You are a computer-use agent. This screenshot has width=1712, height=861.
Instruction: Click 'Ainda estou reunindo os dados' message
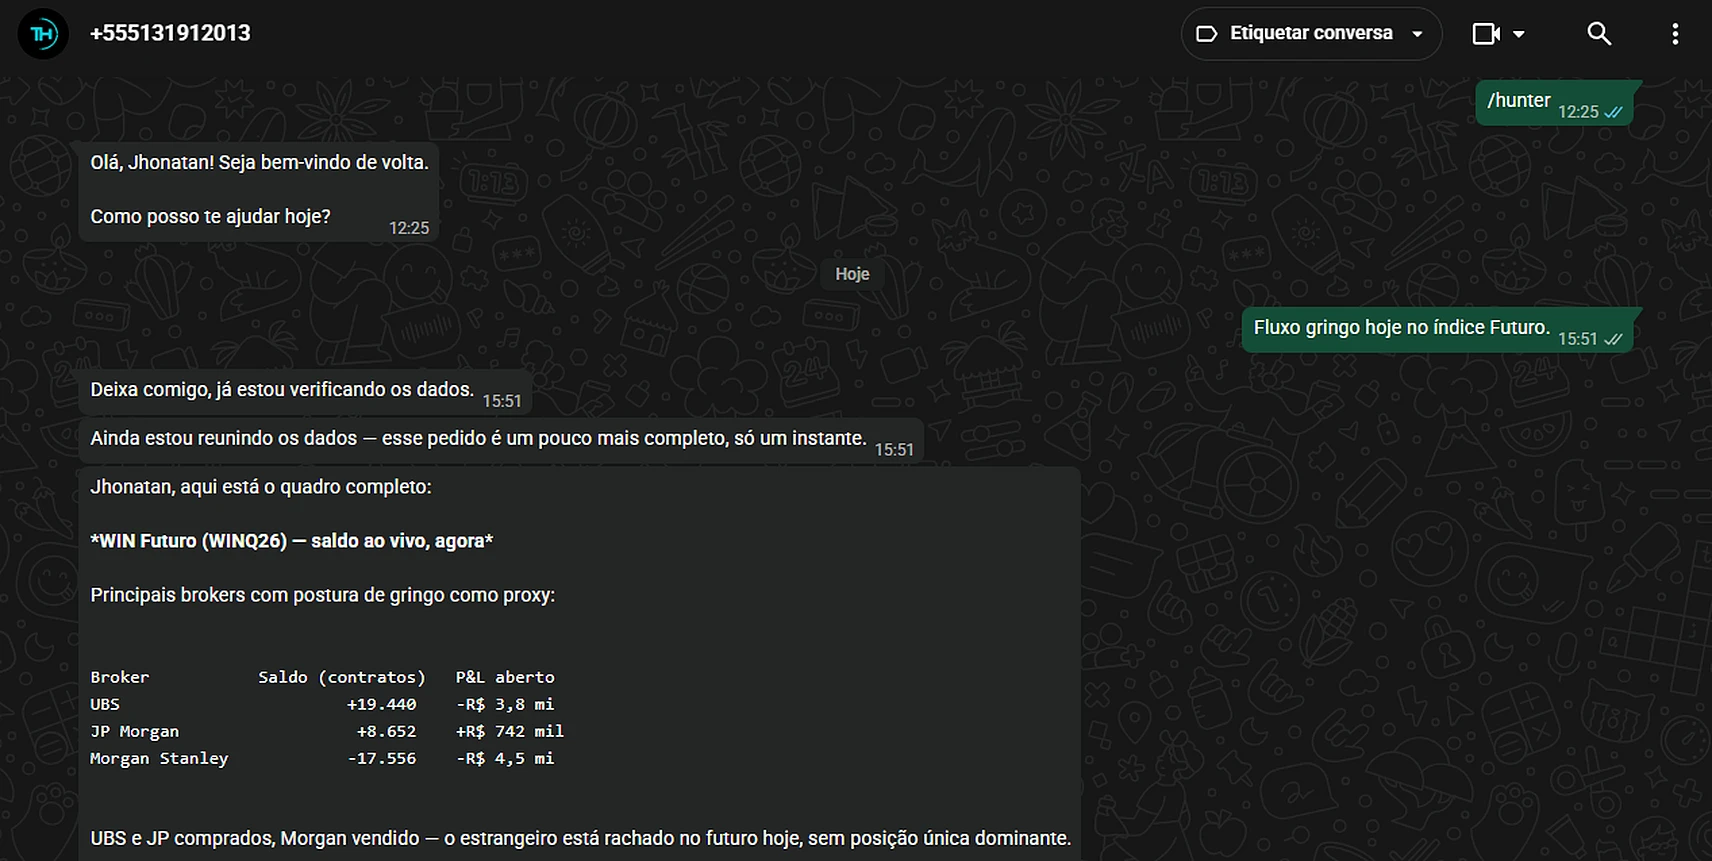(501, 440)
